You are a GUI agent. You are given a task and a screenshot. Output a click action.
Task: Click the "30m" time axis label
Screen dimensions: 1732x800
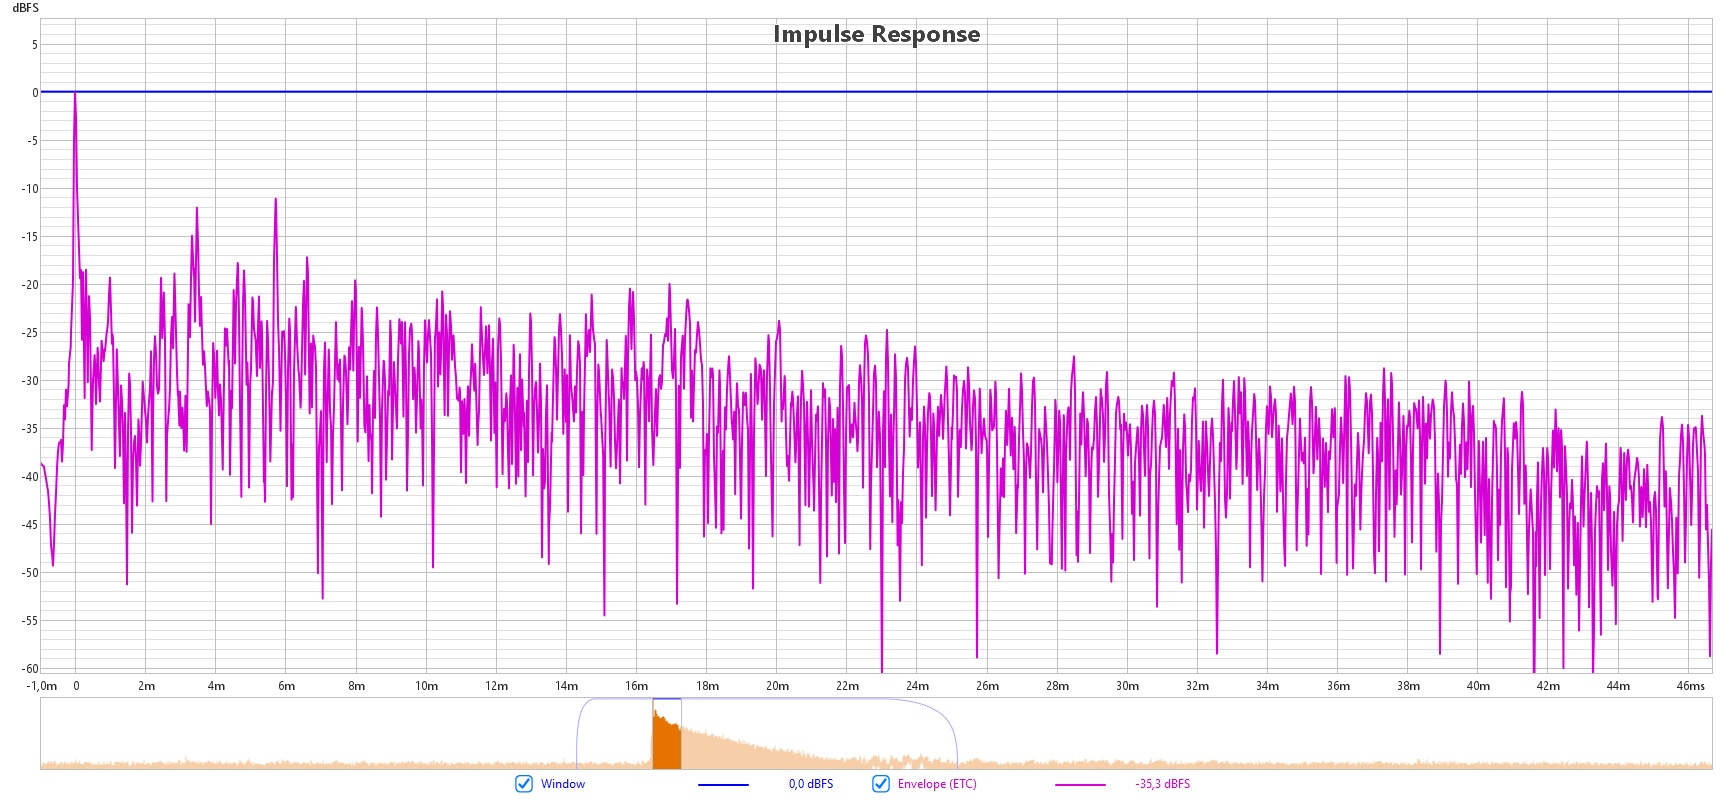click(x=1127, y=686)
